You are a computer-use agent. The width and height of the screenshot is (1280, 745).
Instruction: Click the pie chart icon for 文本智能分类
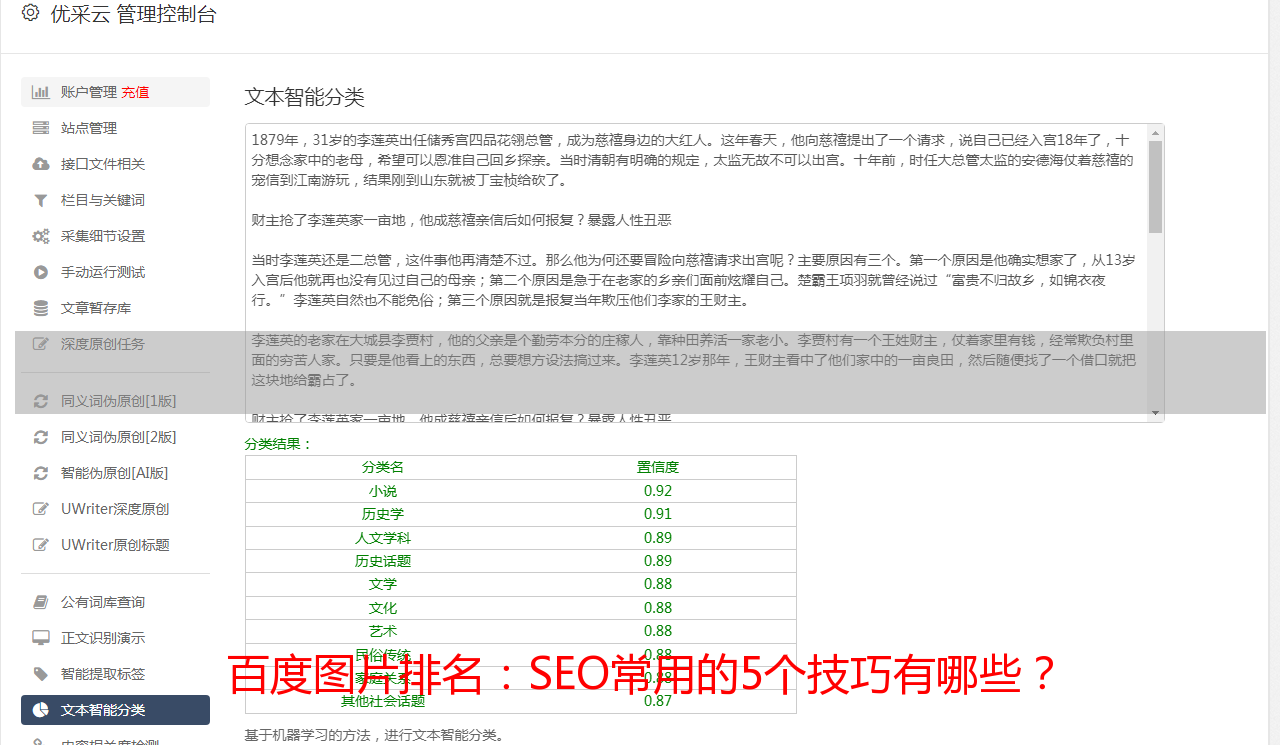(x=41, y=710)
